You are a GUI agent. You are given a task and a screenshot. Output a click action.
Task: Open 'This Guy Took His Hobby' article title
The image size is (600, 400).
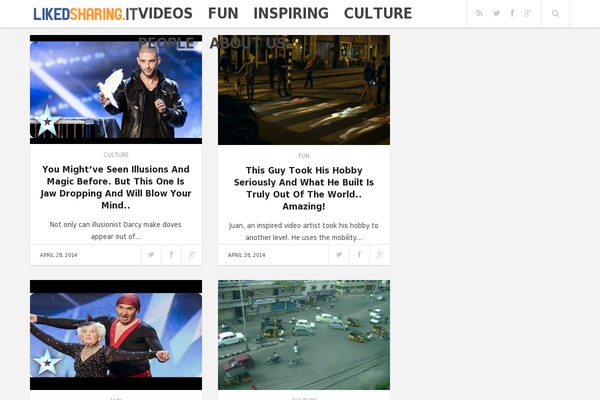click(x=304, y=188)
